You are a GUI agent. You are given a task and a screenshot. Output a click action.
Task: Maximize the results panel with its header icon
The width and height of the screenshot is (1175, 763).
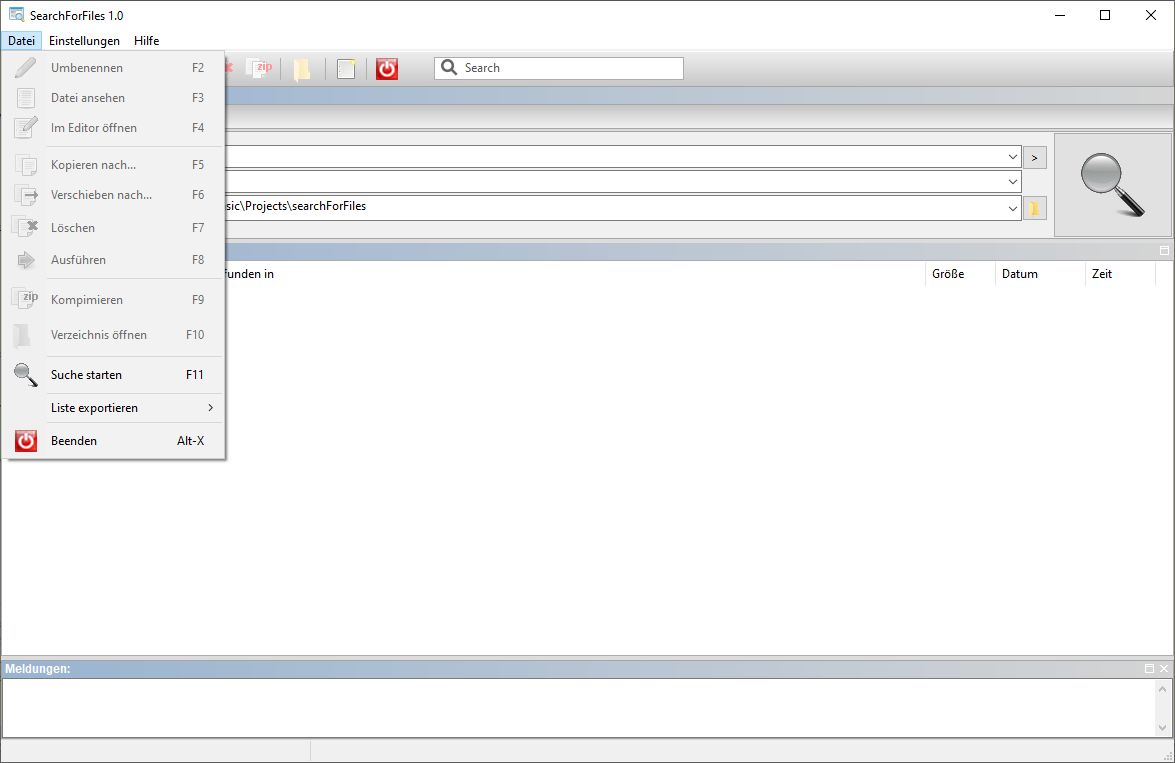click(1164, 250)
